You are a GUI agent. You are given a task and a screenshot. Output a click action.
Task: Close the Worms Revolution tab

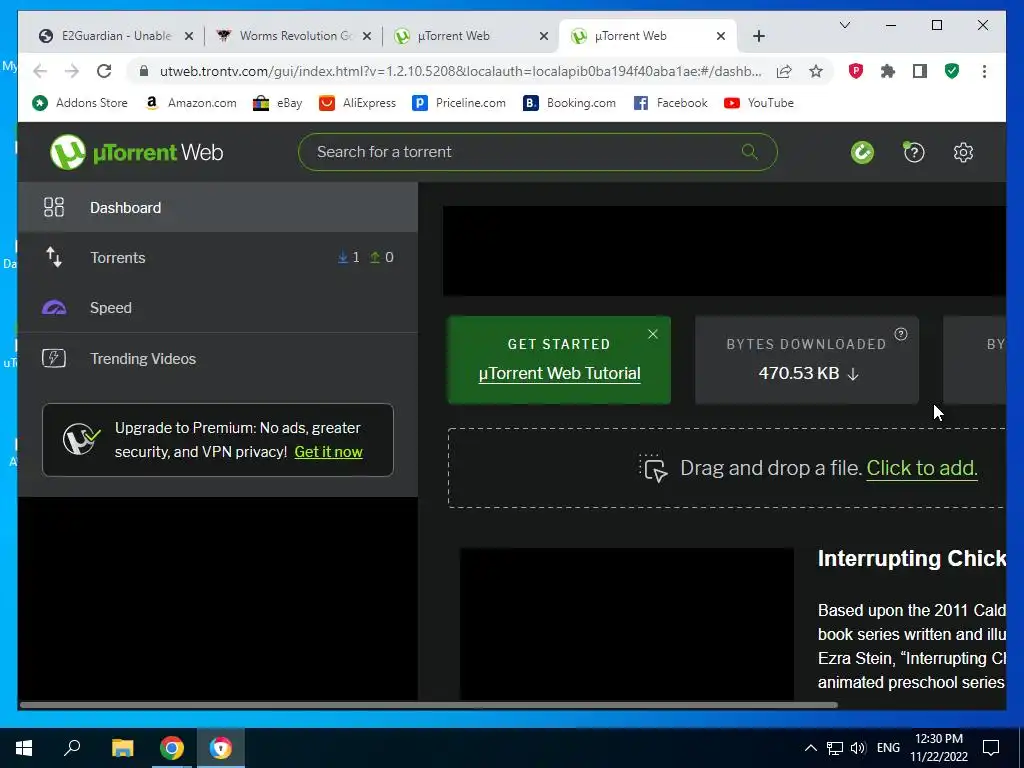tap(367, 36)
